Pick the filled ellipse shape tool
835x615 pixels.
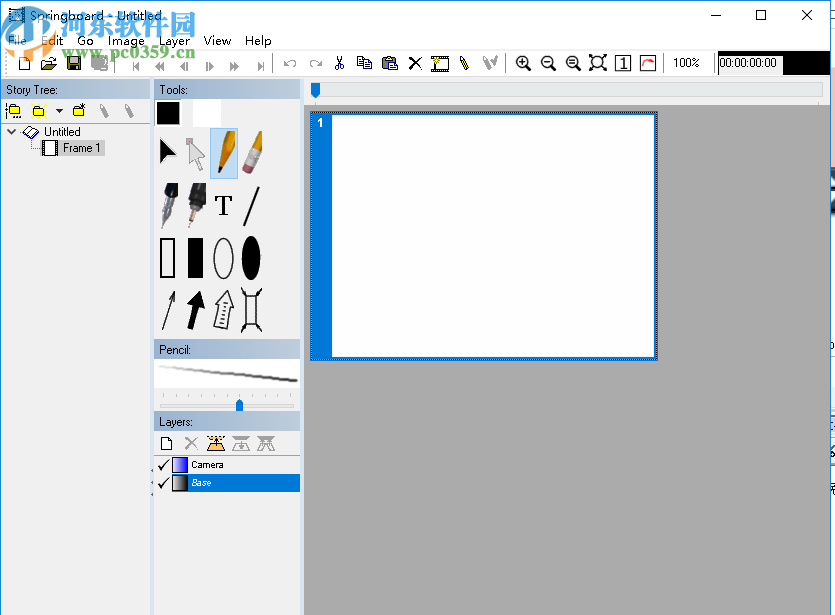(251, 258)
